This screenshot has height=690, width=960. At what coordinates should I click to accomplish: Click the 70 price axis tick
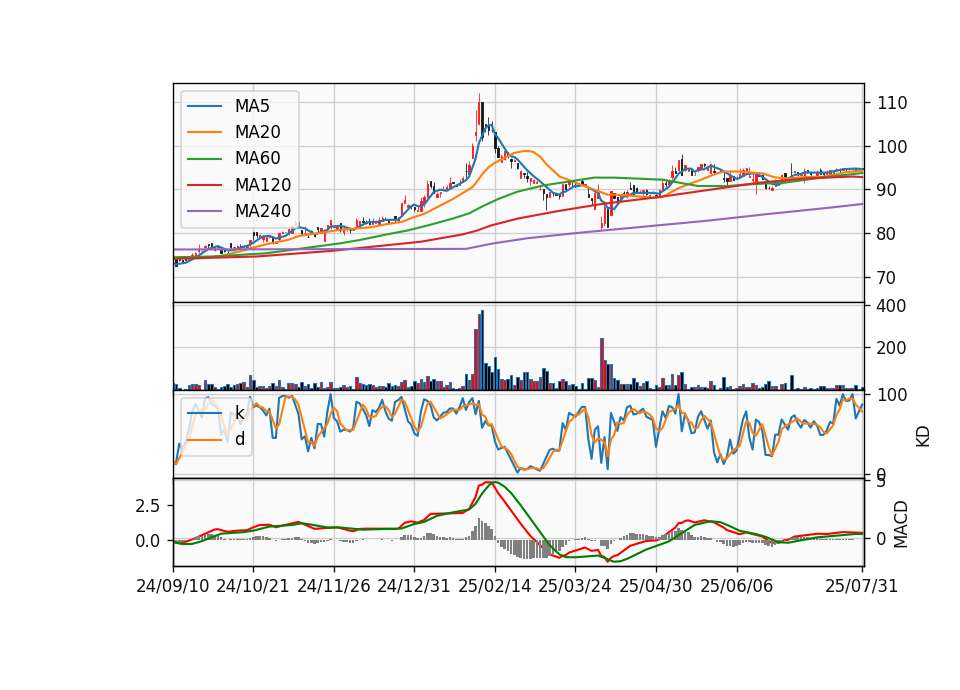click(x=887, y=278)
